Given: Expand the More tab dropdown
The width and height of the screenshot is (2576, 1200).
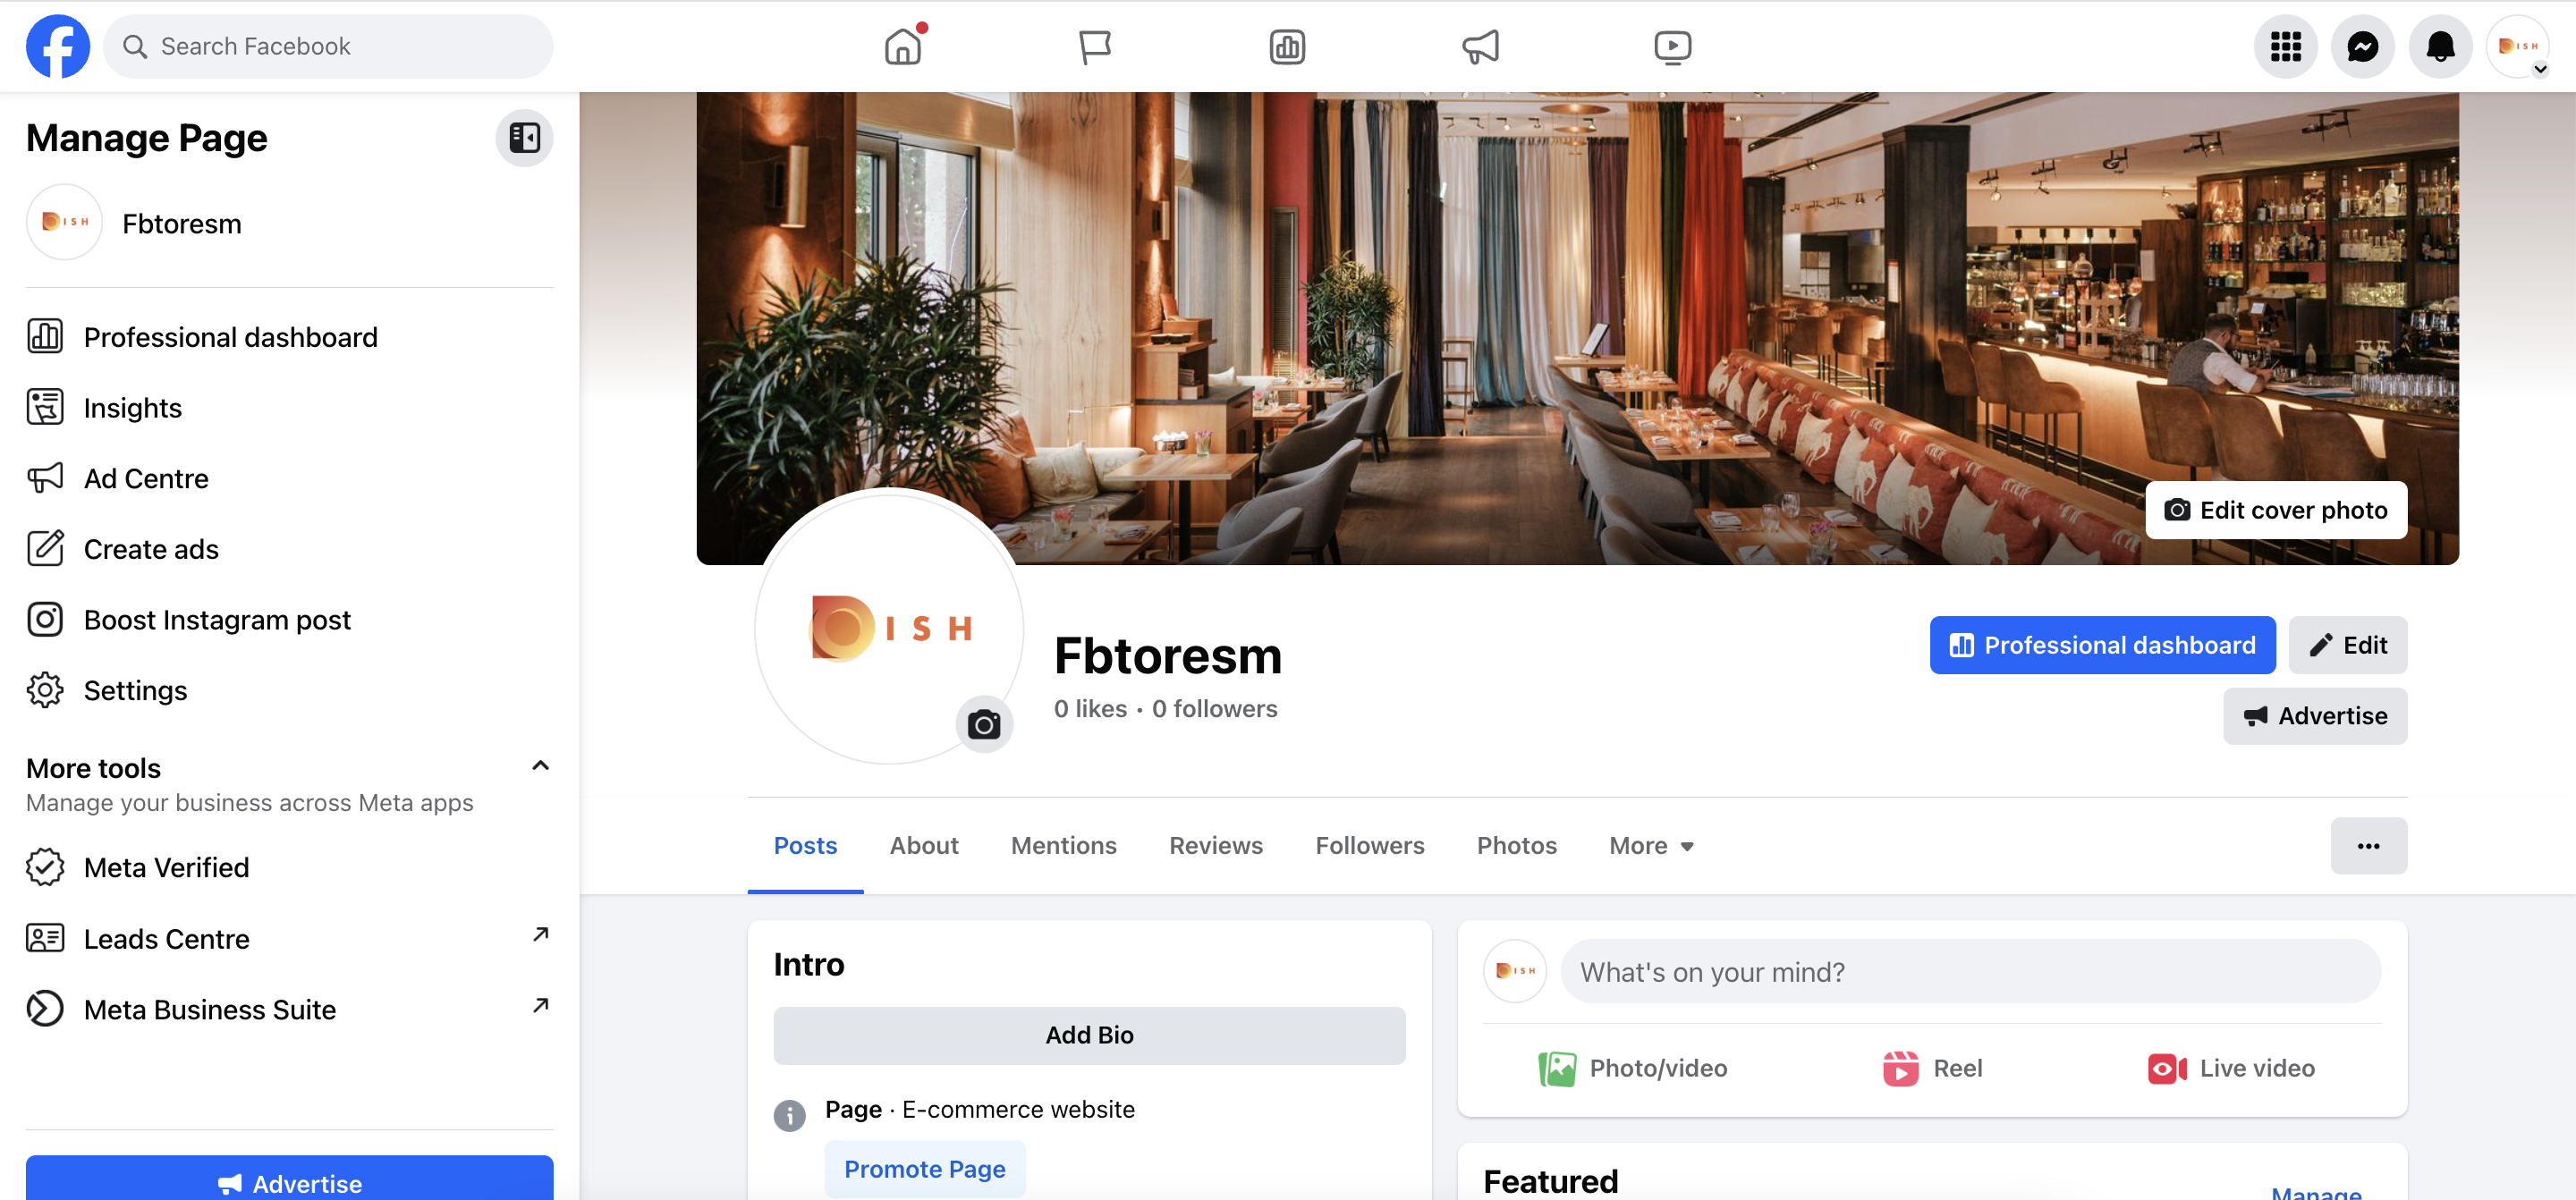Looking at the screenshot, I should tap(1651, 846).
